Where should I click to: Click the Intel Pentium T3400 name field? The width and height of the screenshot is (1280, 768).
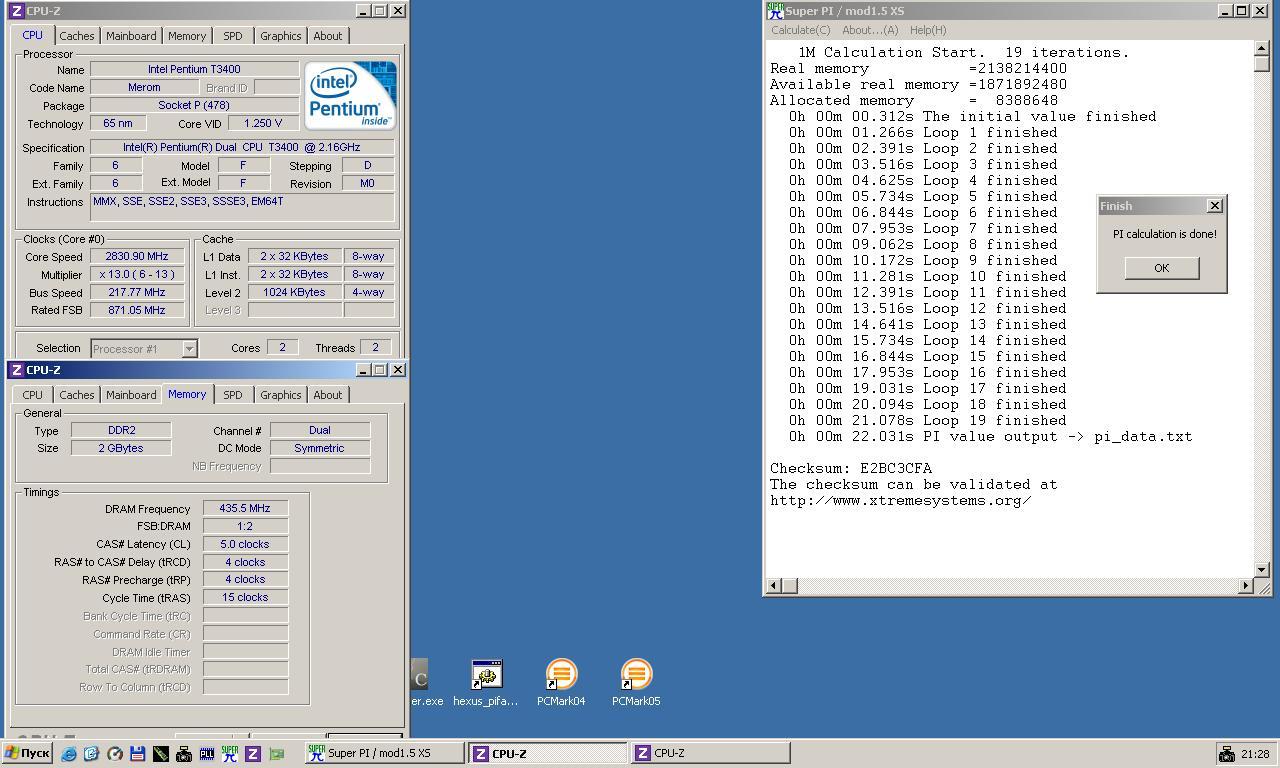(194, 69)
